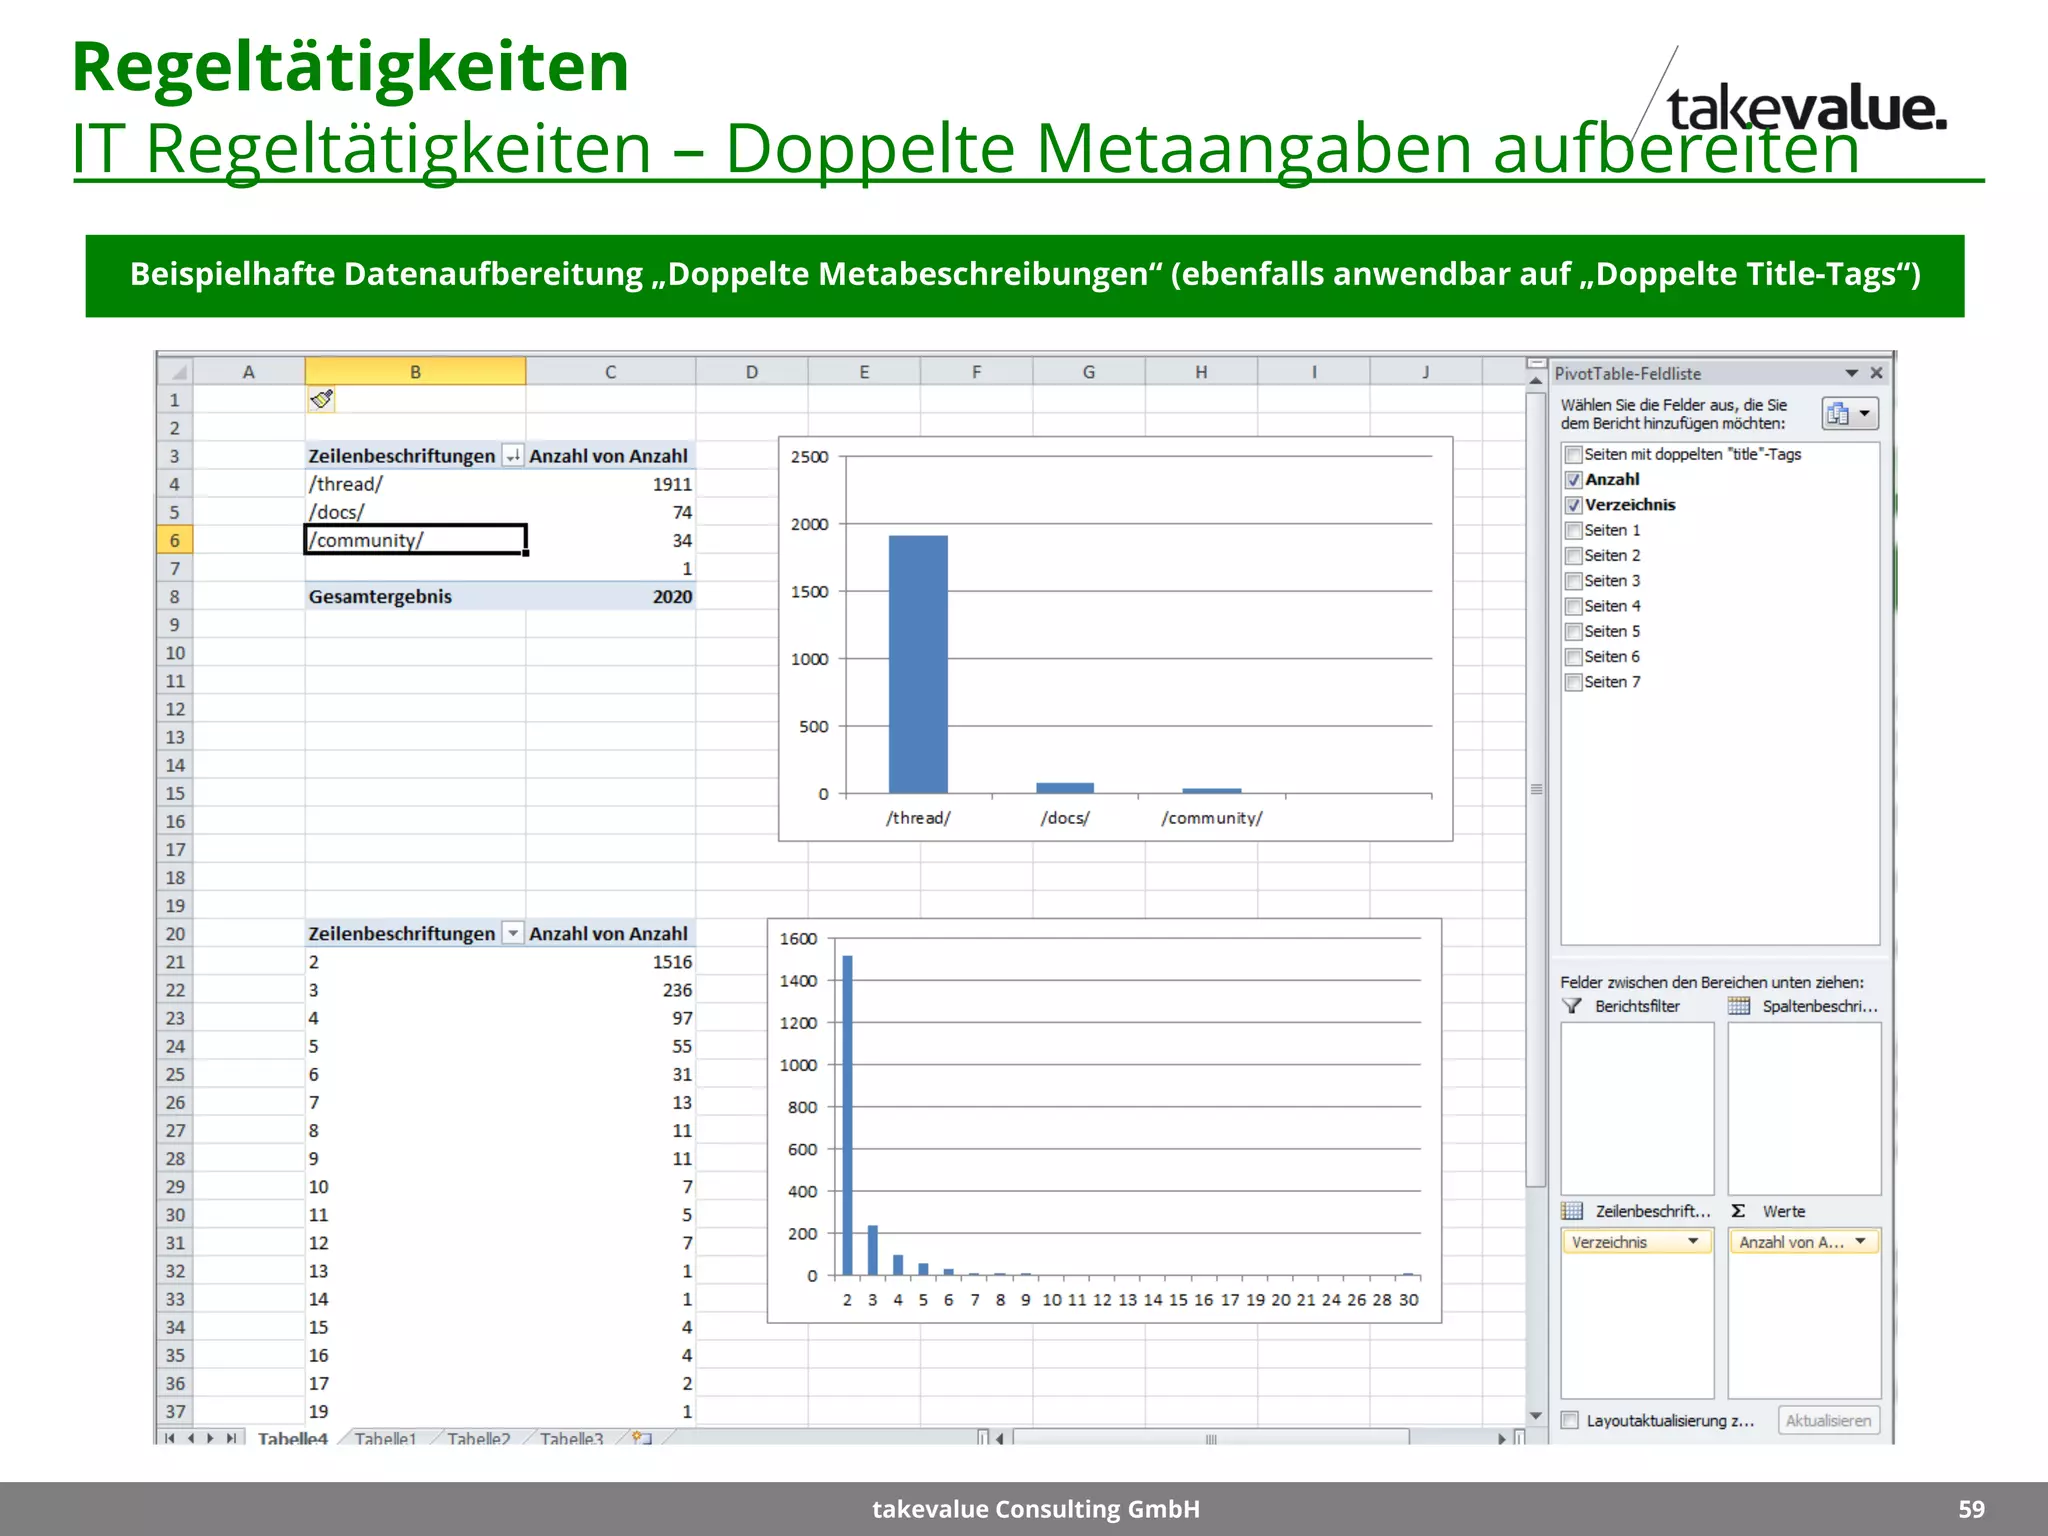Check the Seiten 3 field
Viewport: 2048px width, 1536px height.
[x=1573, y=581]
